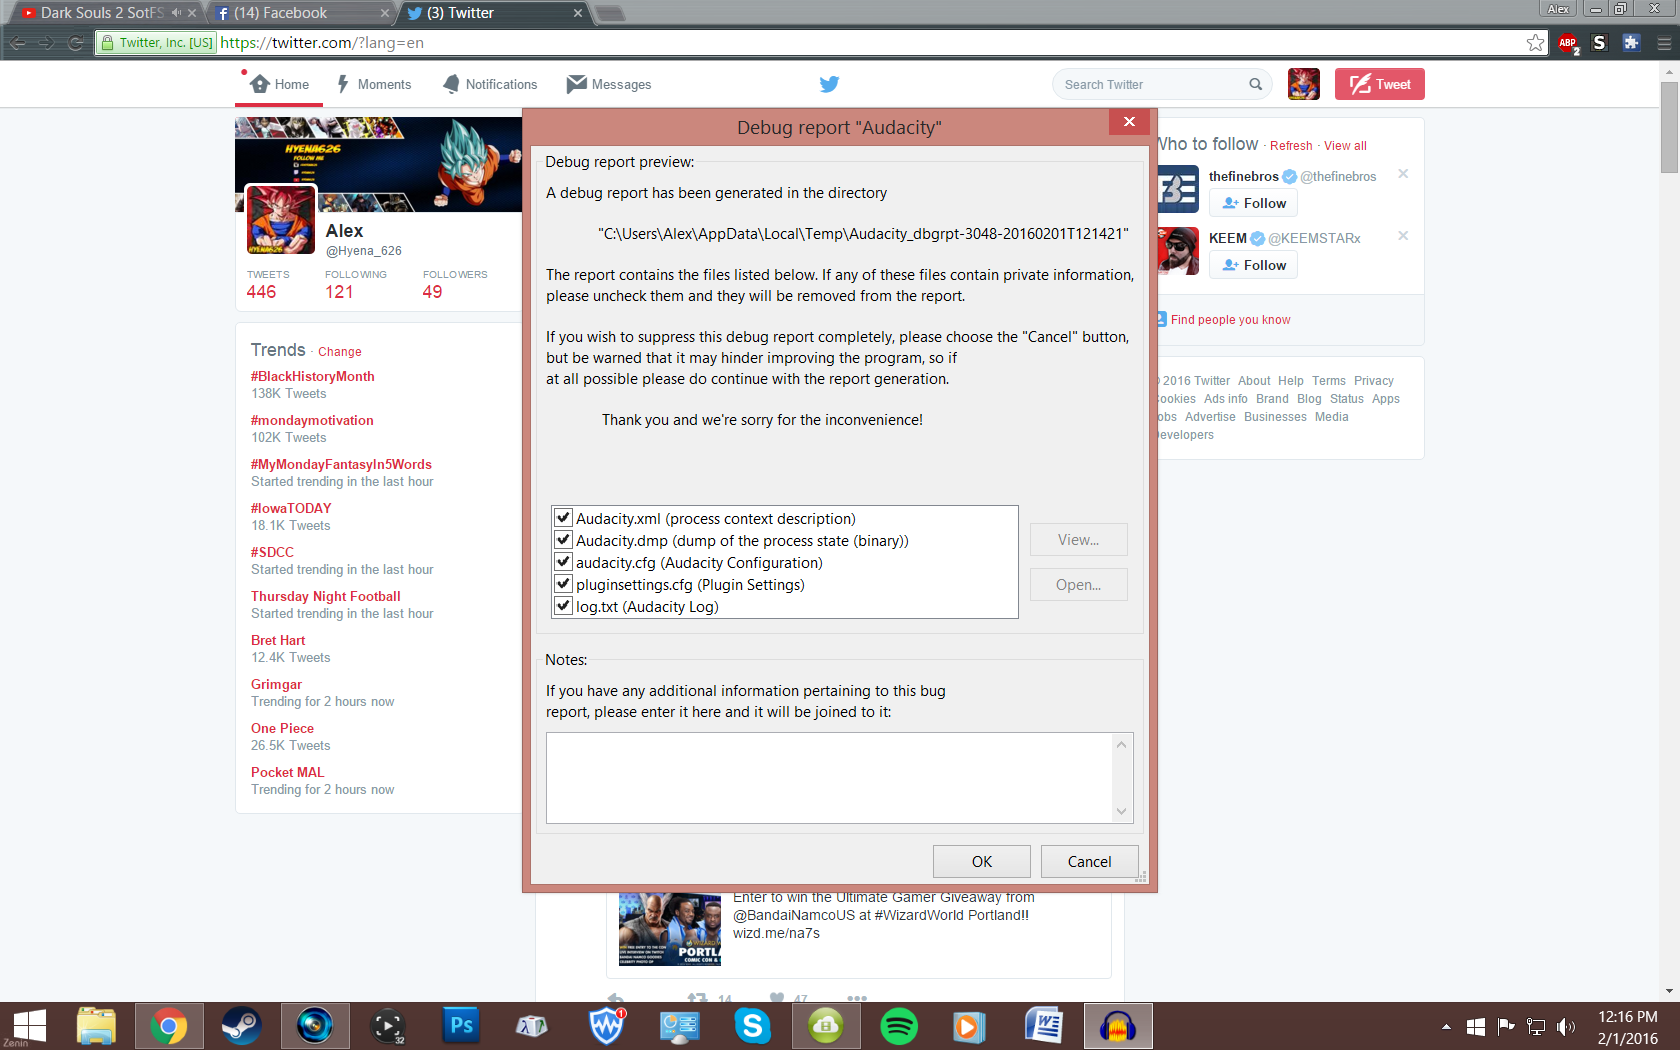Go to Twitter Messages
The width and height of the screenshot is (1680, 1050).
coord(609,85)
